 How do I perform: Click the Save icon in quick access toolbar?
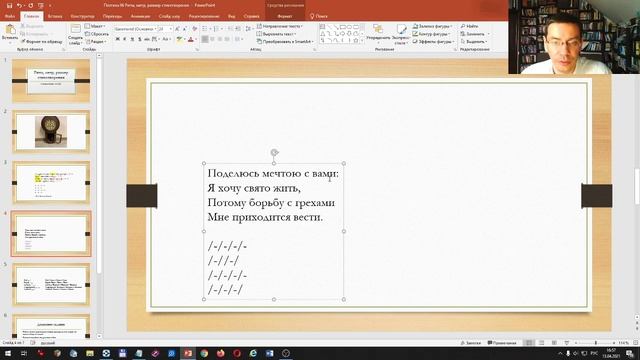[x=9, y=6]
